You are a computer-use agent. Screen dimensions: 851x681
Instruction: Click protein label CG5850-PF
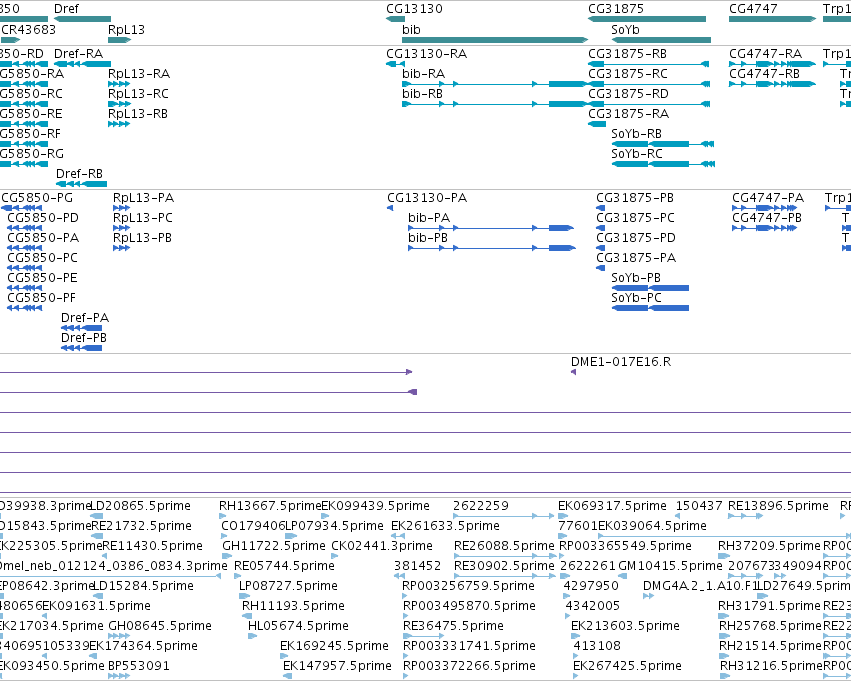coord(41,298)
